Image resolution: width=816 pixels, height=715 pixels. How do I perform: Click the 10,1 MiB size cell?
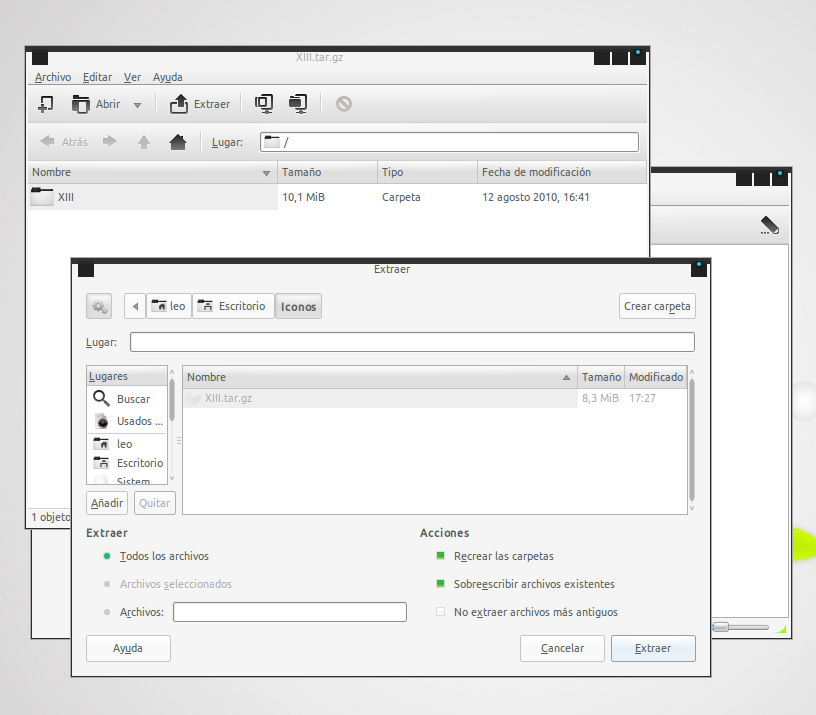[x=303, y=197]
